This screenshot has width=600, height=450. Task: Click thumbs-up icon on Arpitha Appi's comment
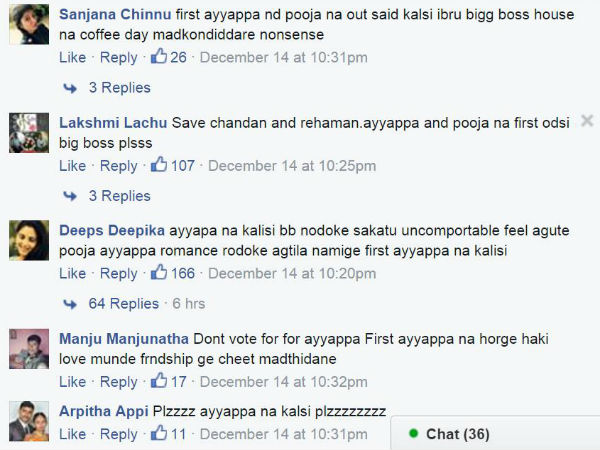(x=159, y=434)
